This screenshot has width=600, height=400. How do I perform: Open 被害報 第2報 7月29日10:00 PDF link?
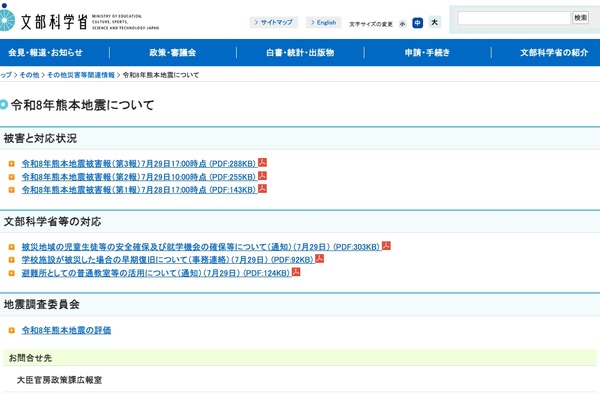tap(139, 177)
